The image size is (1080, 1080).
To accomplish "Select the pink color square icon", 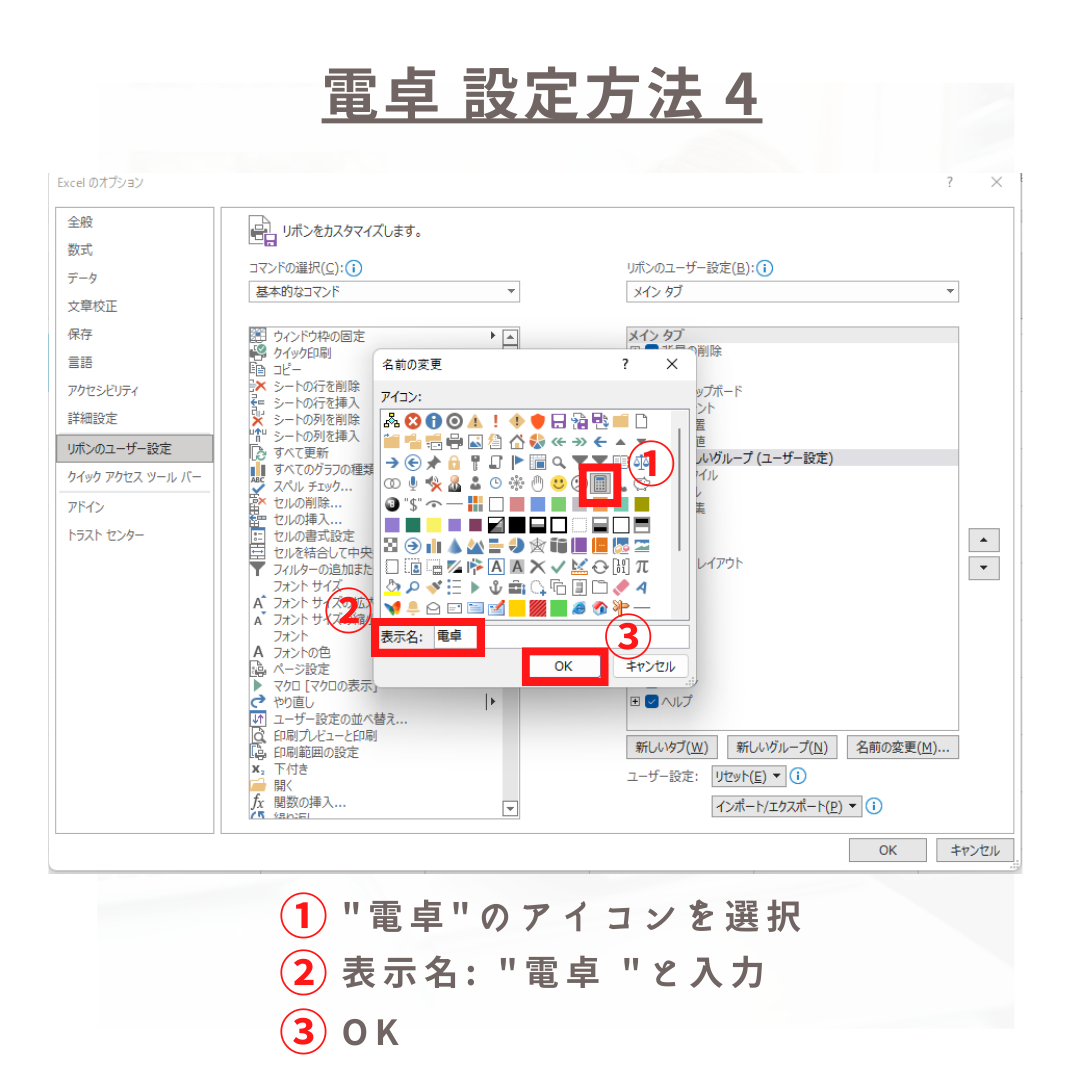I will [x=517, y=505].
